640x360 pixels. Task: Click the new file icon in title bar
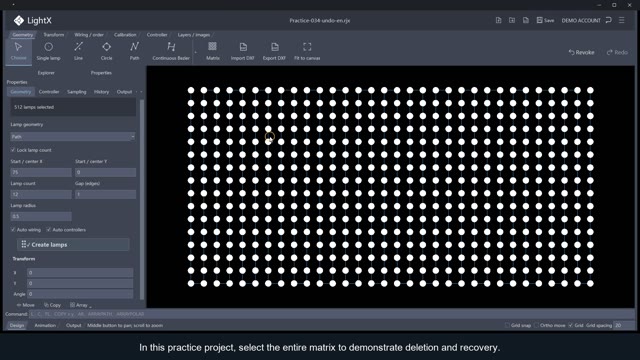tap(498, 20)
